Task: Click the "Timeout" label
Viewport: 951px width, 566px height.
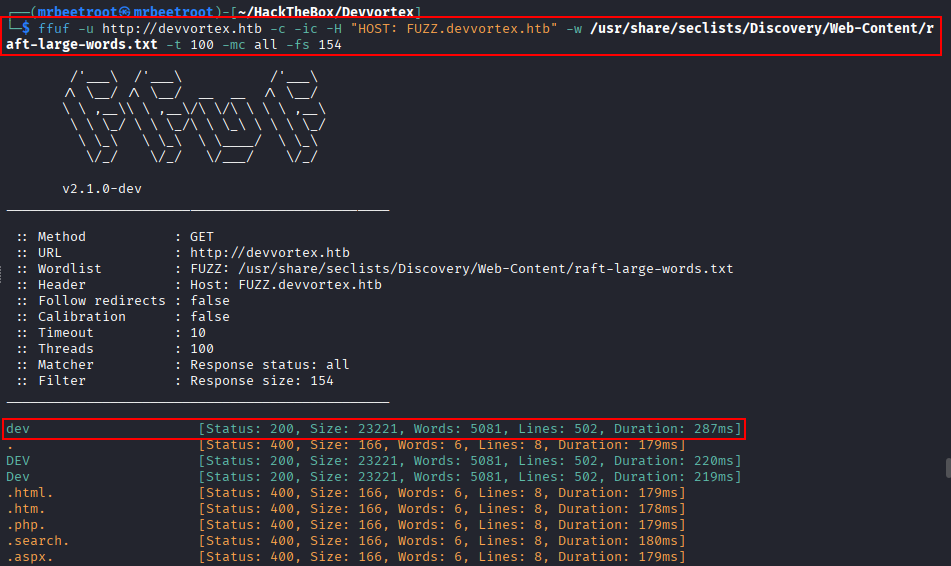Action: [x=66, y=332]
